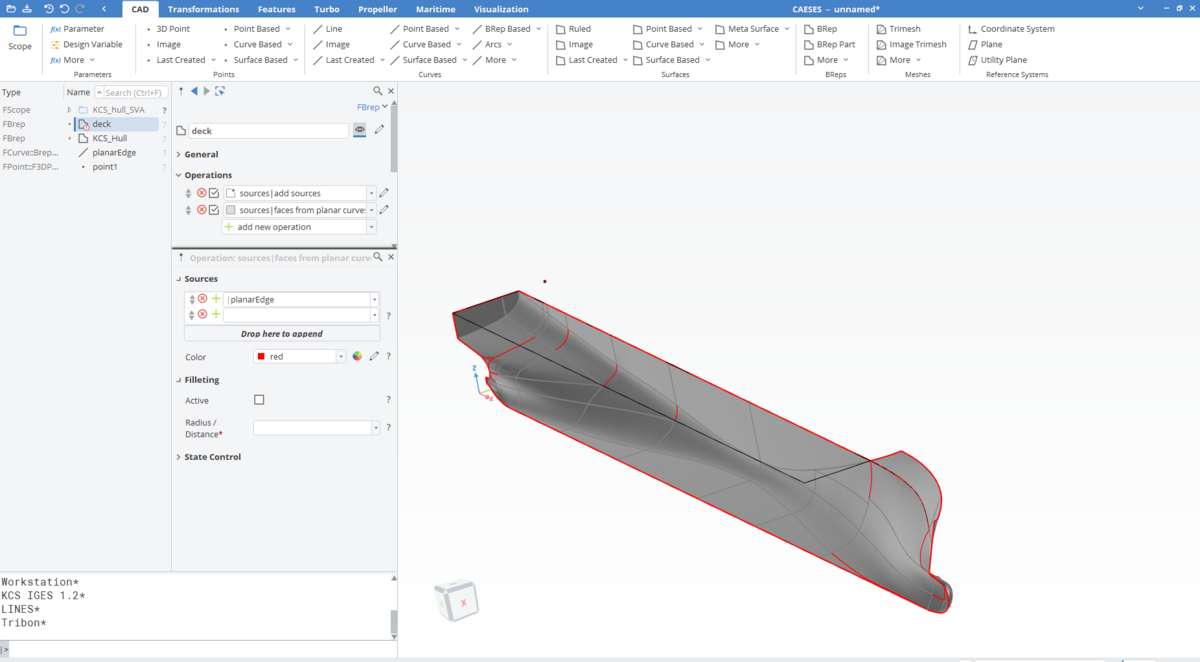Toggle visibility eye for deck
The height and width of the screenshot is (662, 1200).
pos(360,130)
